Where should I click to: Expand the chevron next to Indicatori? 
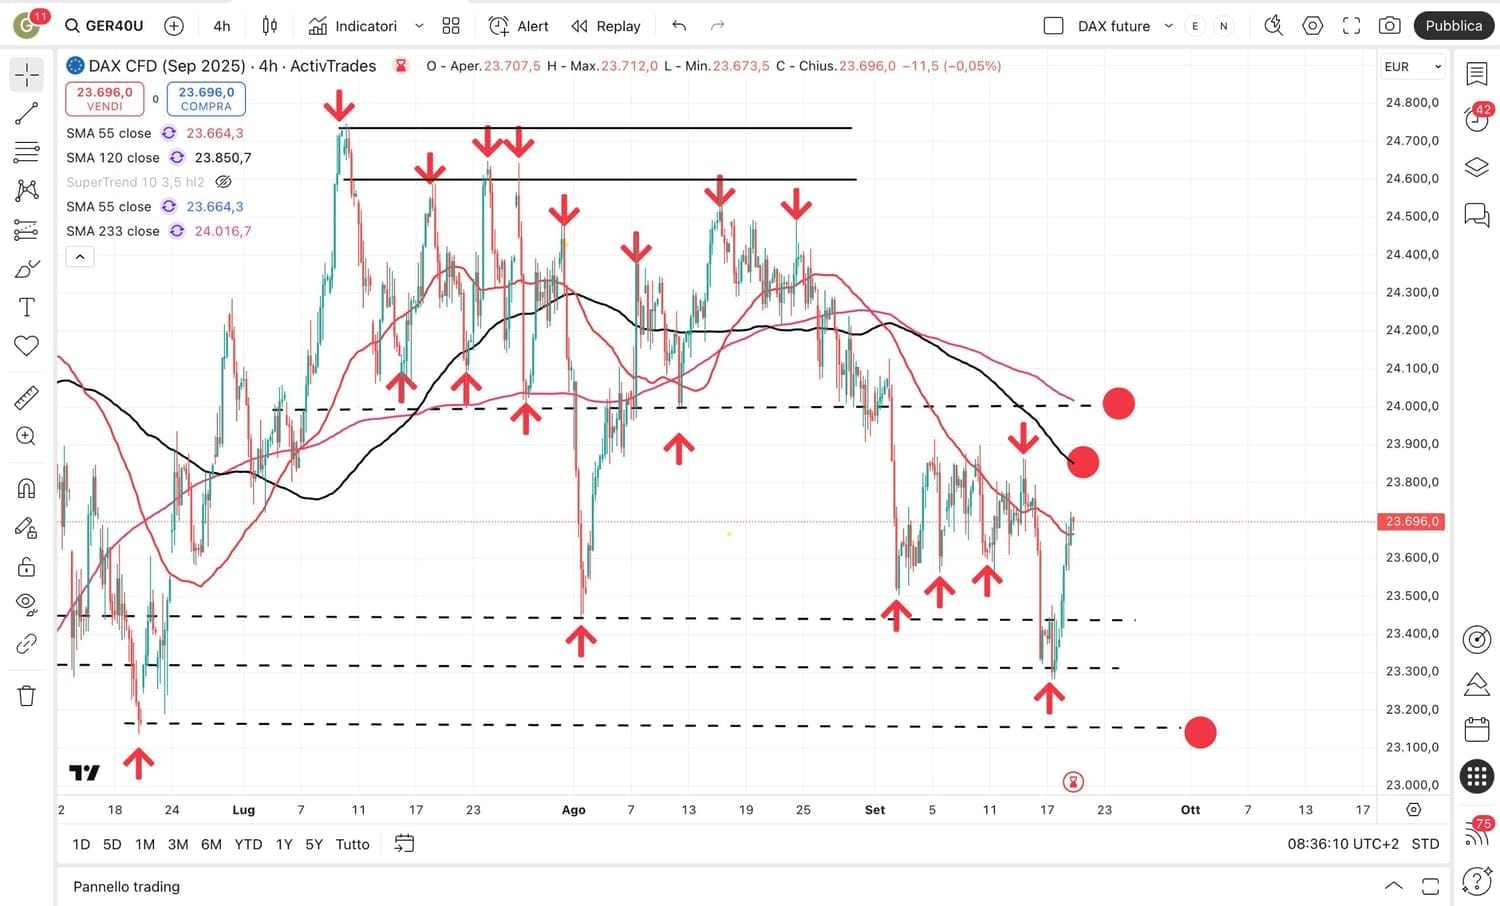pos(419,26)
